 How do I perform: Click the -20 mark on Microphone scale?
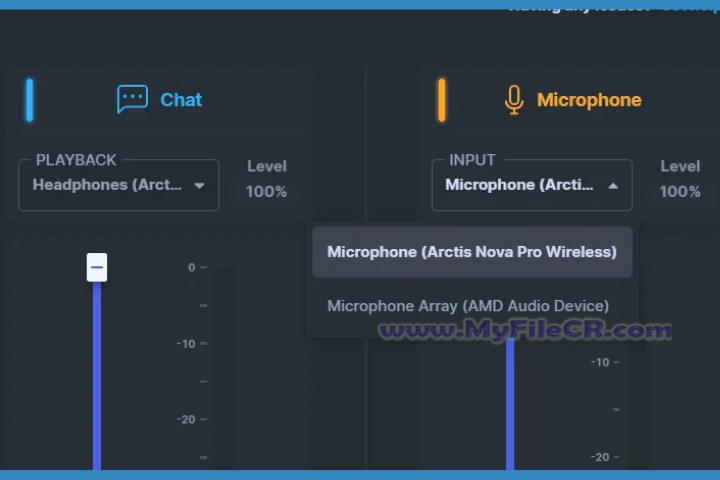click(x=600, y=457)
